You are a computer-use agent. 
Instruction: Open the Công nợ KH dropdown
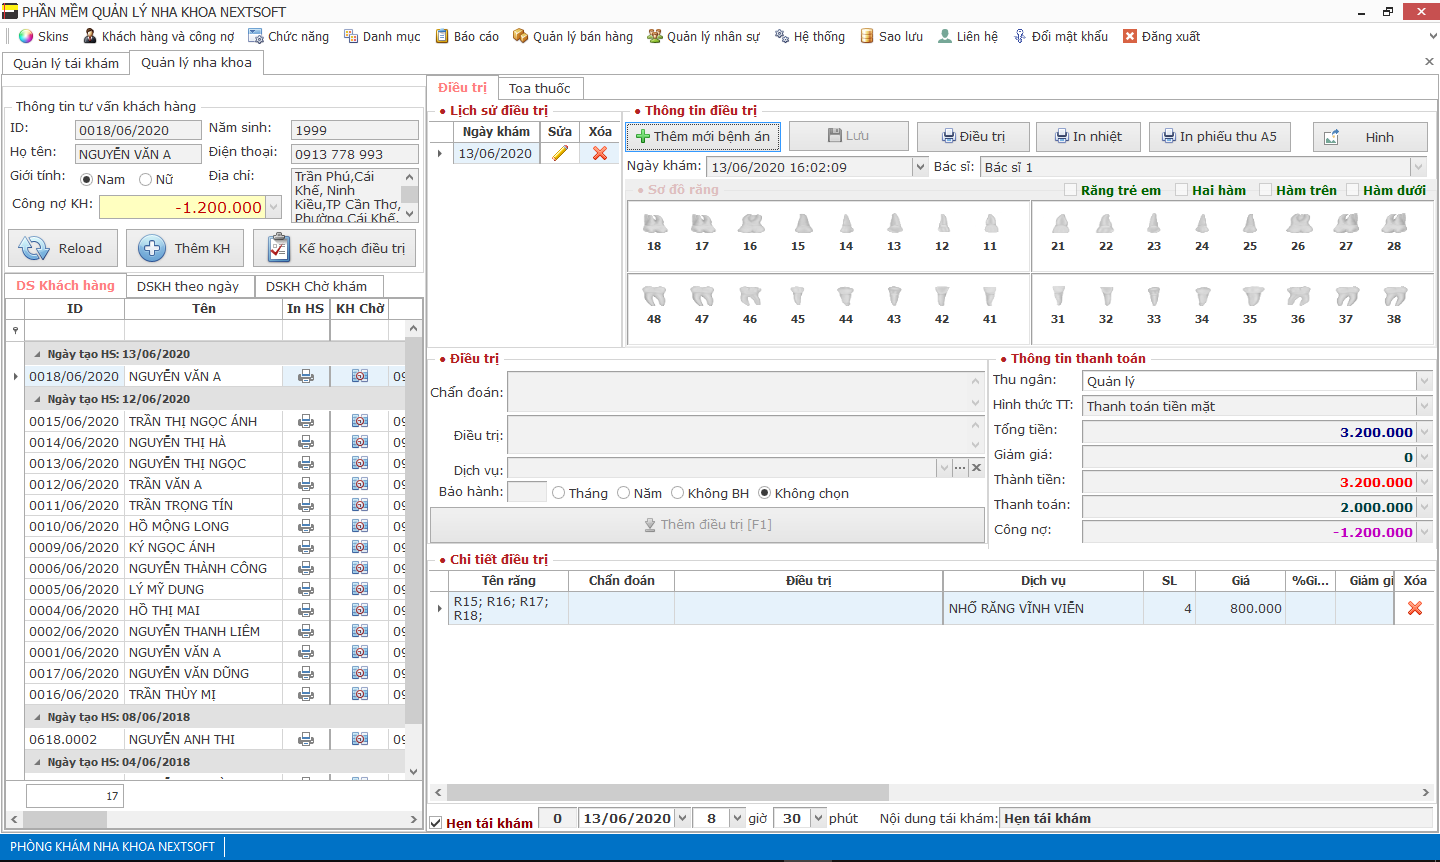(x=273, y=207)
